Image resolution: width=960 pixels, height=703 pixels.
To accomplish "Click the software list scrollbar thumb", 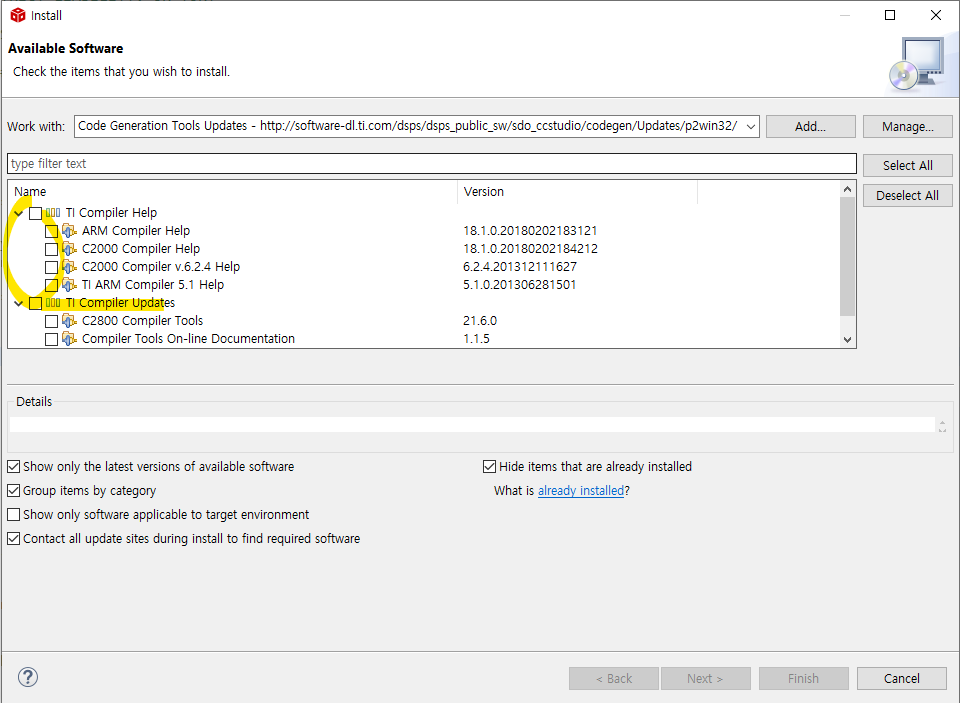I will (847, 257).
